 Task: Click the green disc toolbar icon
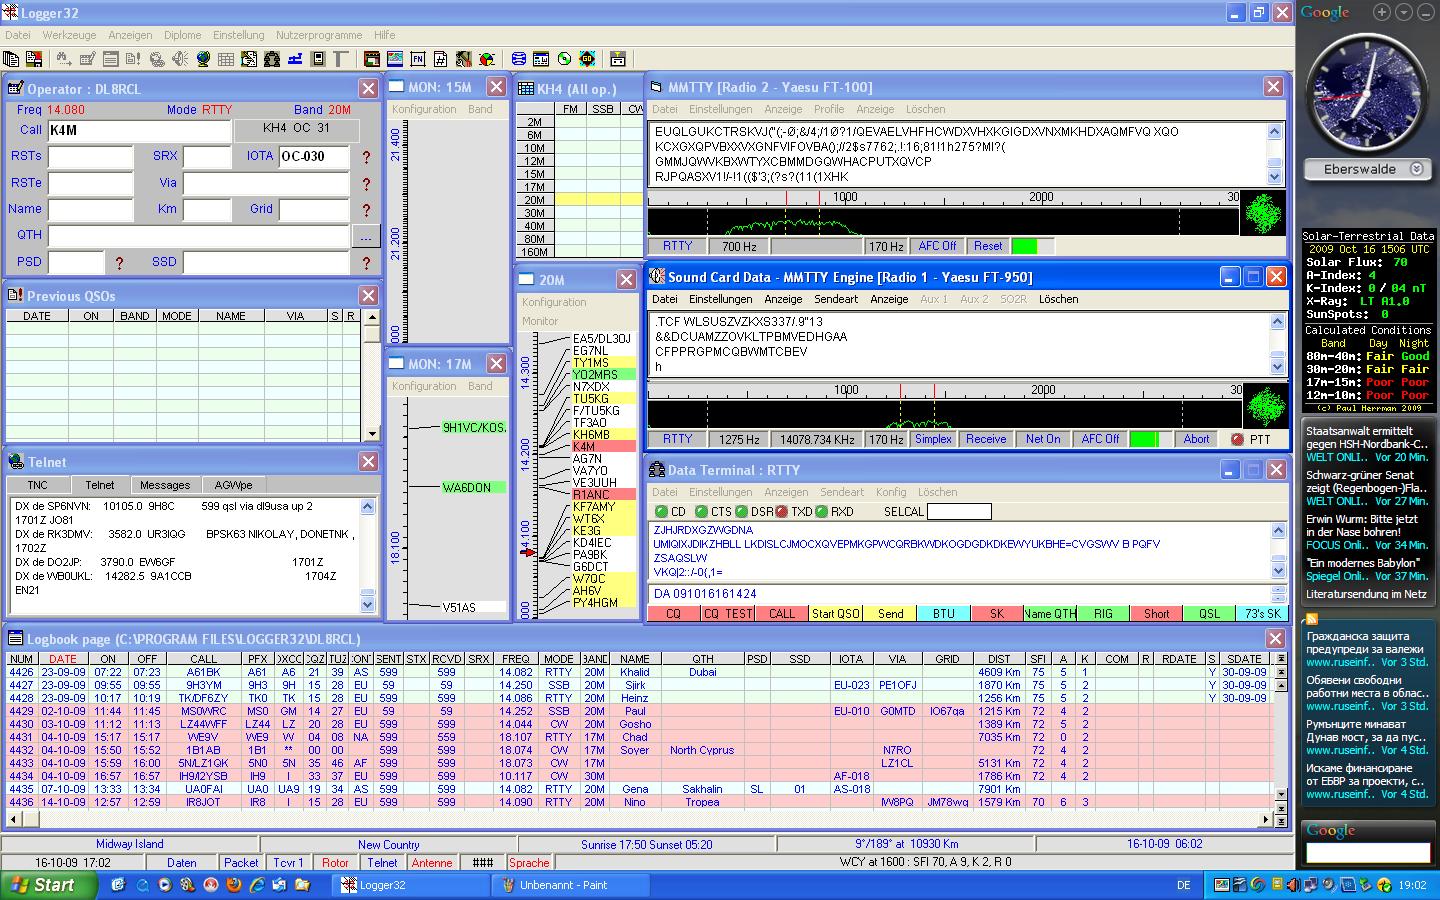tap(564, 59)
